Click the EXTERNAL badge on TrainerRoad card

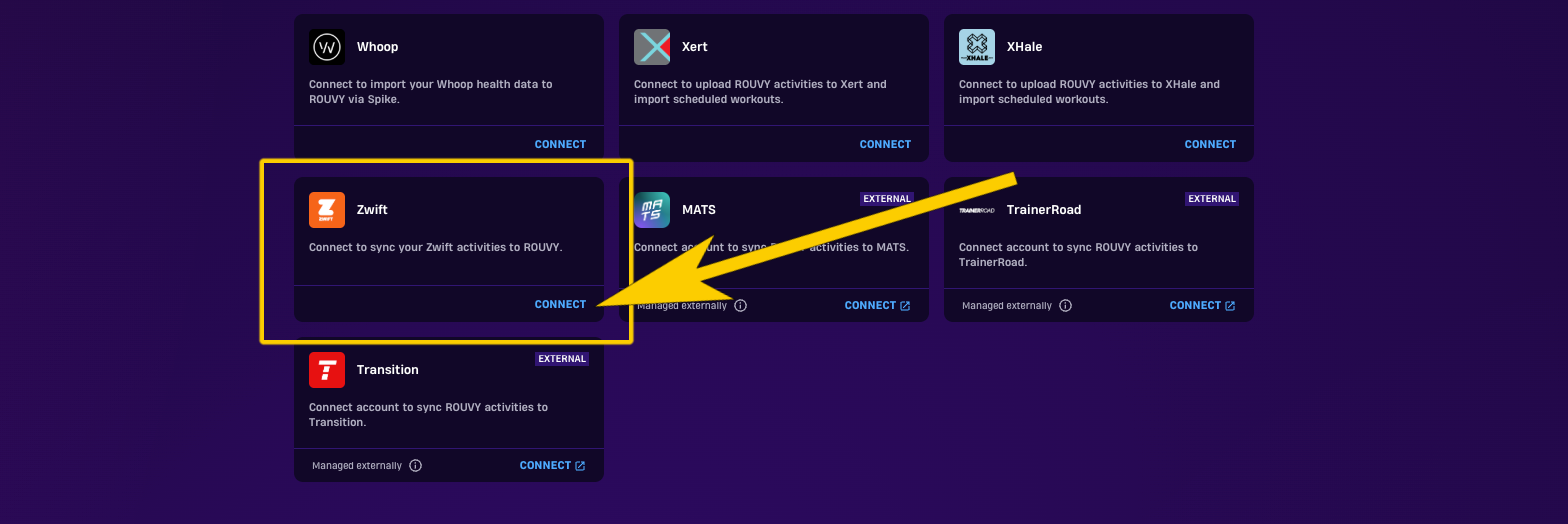pos(1212,198)
